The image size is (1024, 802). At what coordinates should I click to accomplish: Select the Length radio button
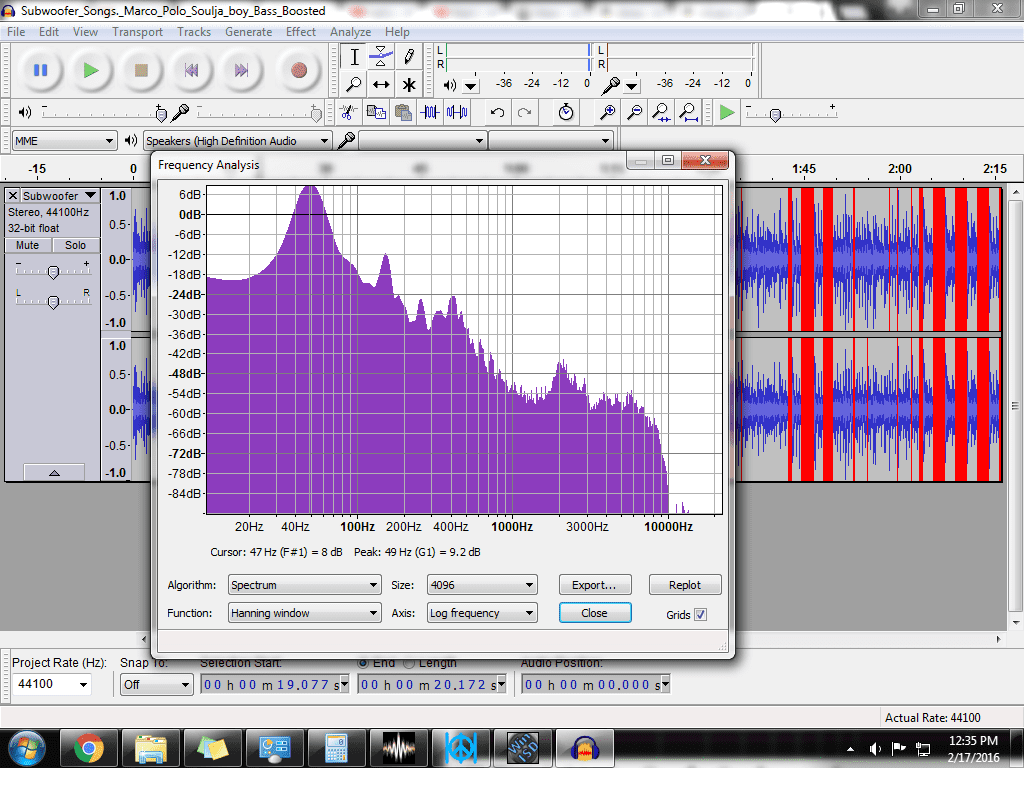pos(409,663)
